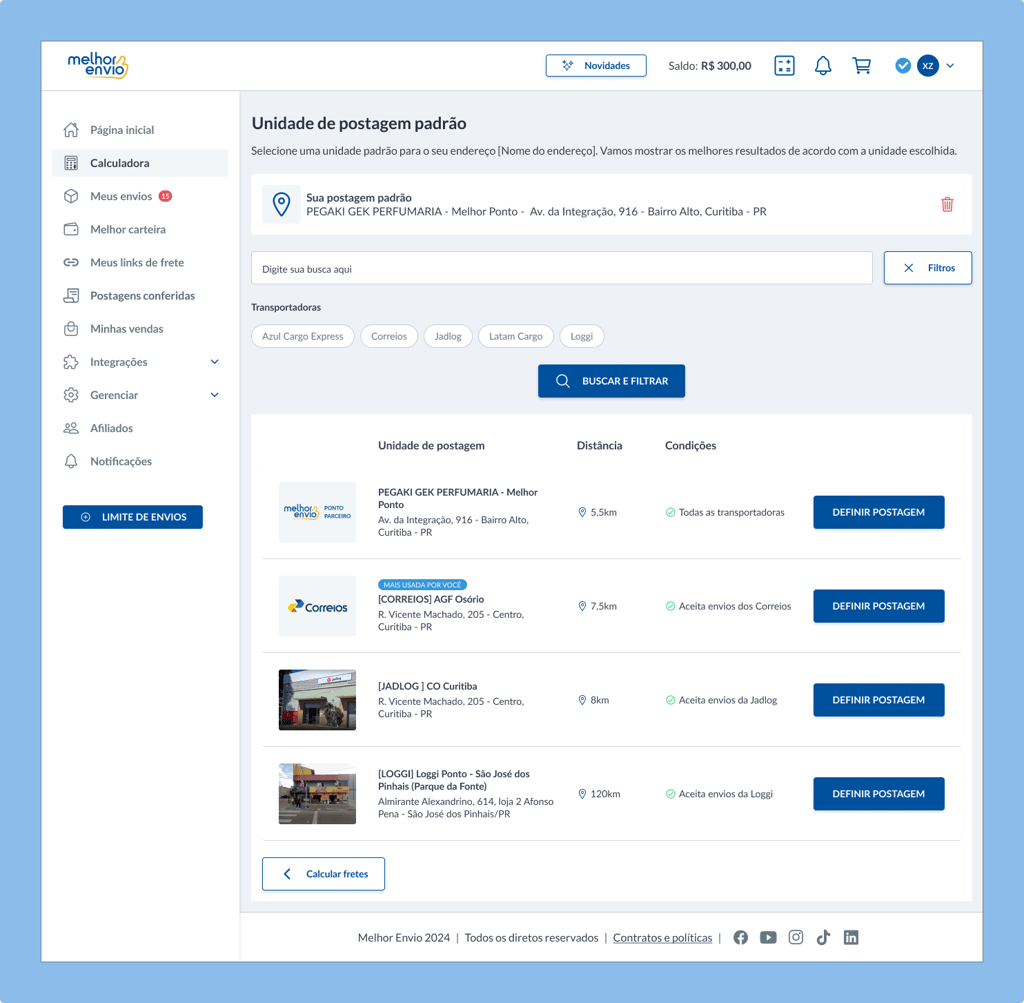Toggle Azul Cargo Express carrier filter
The height and width of the screenshot is (1003, 1024).
point(302,336)
